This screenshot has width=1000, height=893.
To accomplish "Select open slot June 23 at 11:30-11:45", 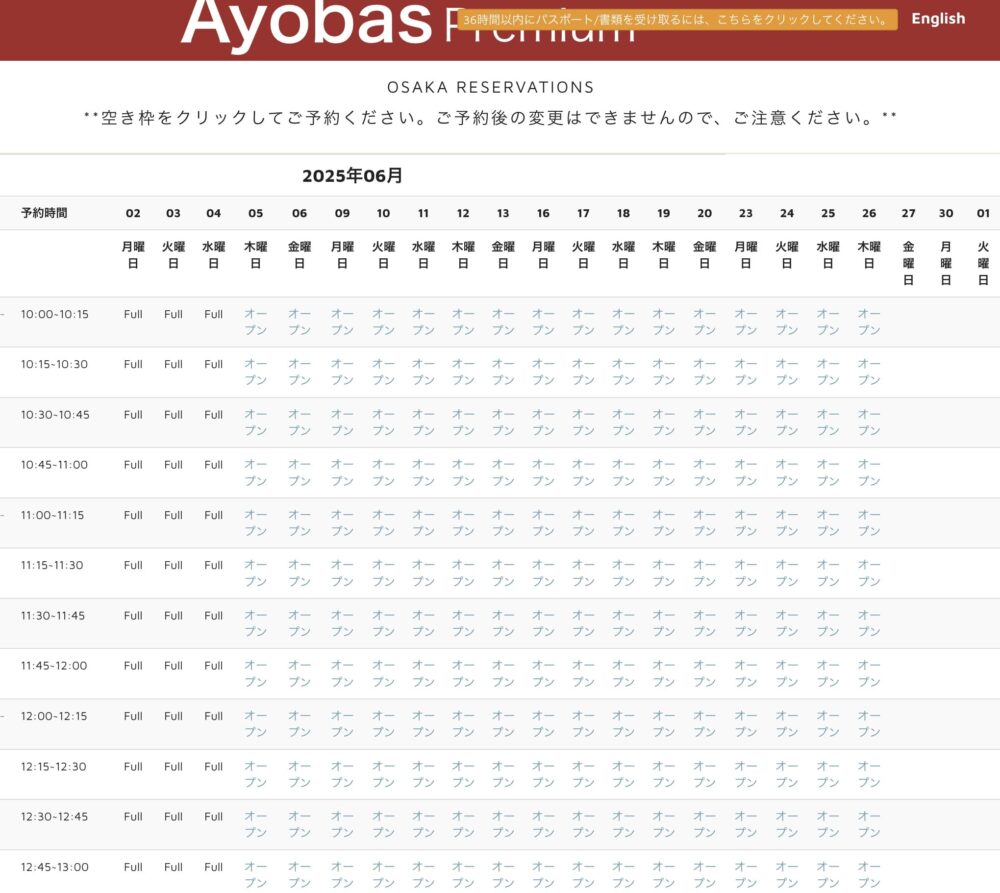I will click(x=746, y=624).
